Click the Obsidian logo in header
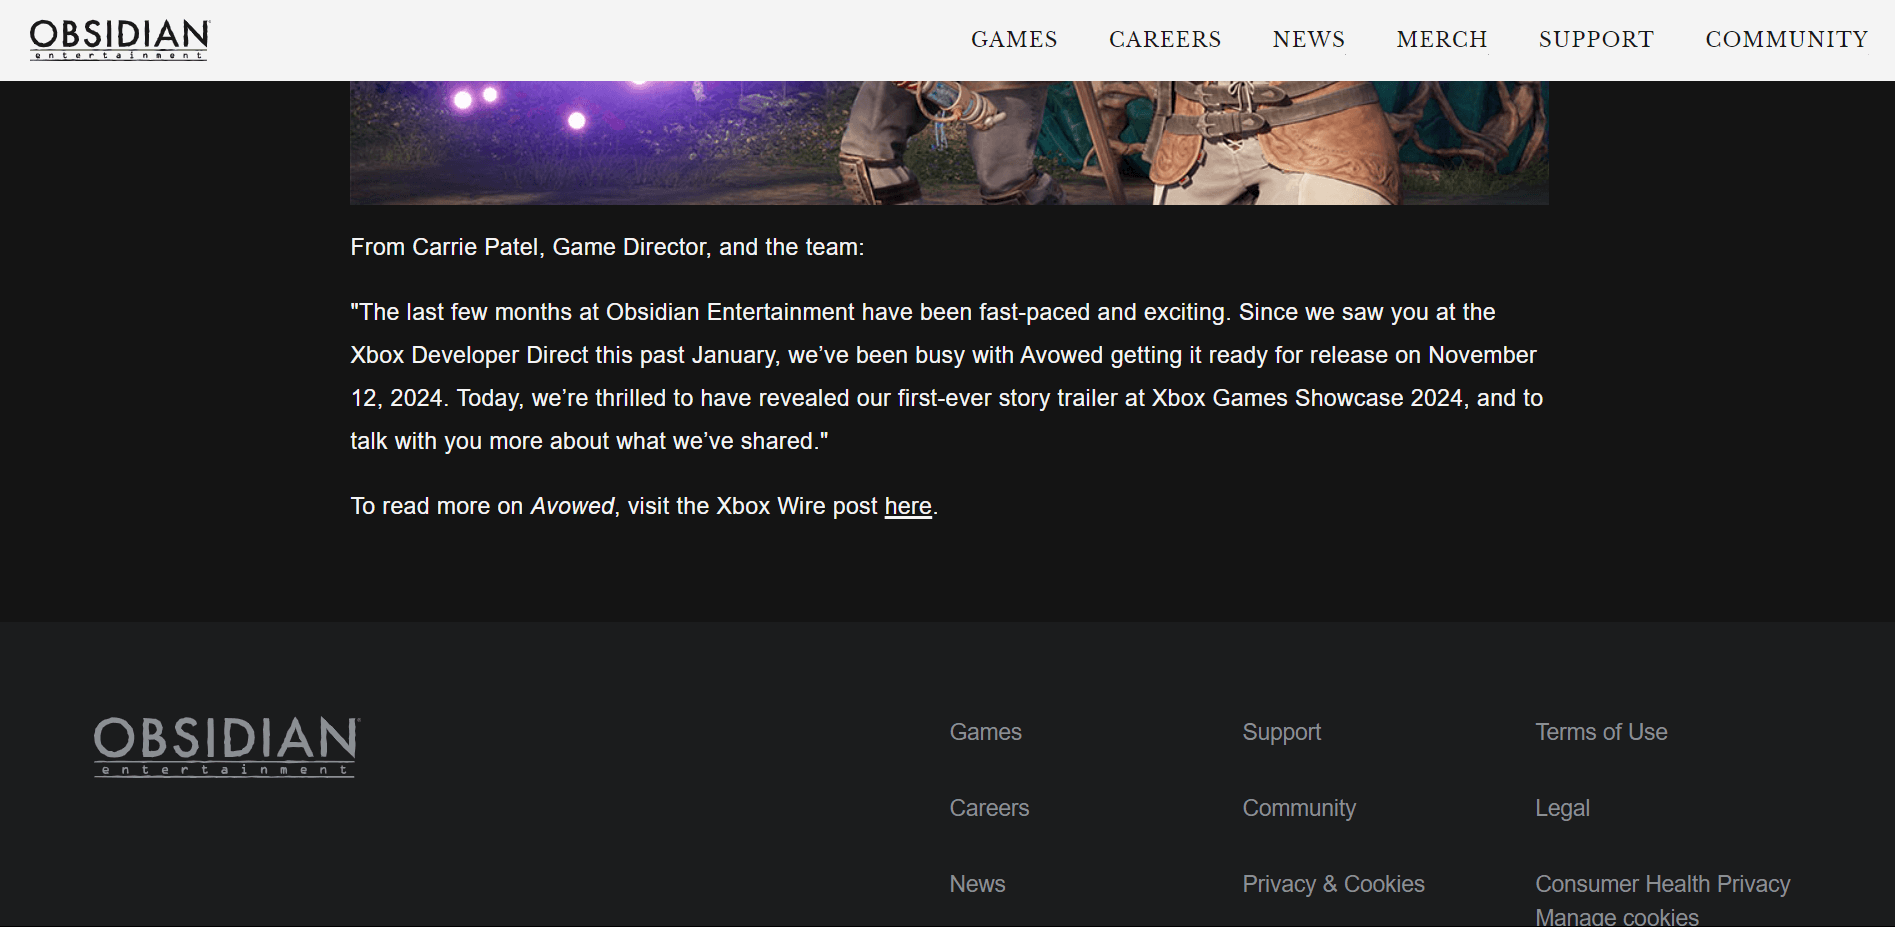The image size is (1895, 927). [120, 40]
